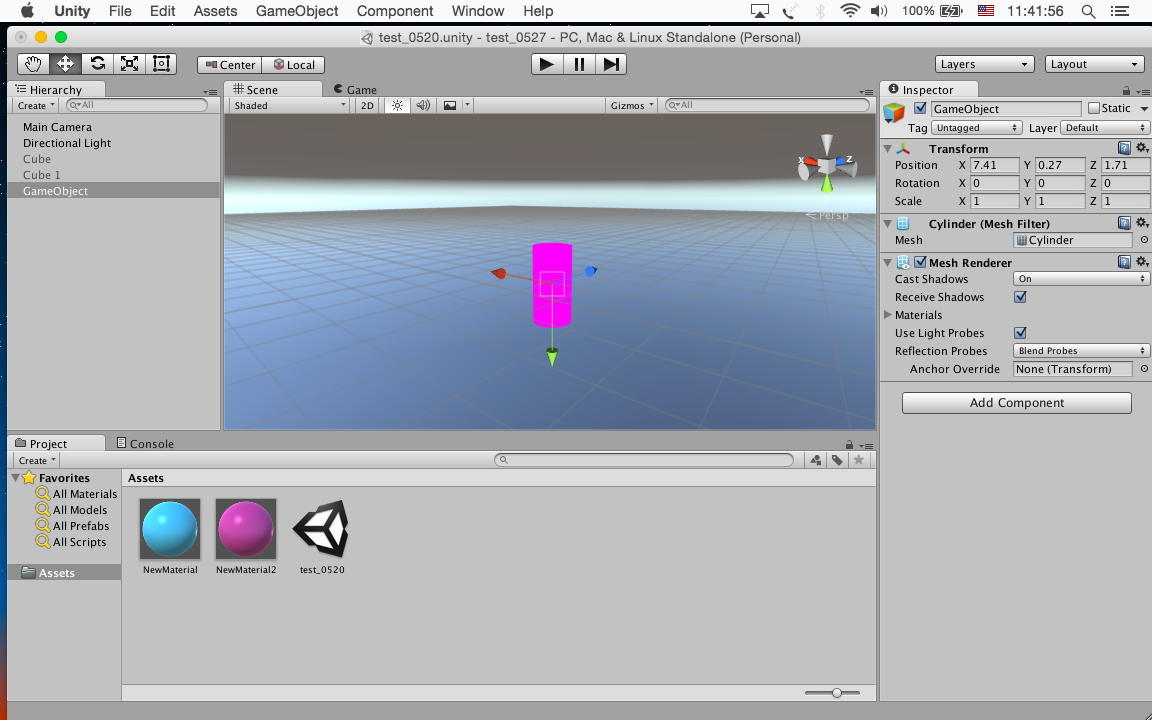Open Mesh Filter help icon
This screenshot has height=720, width=1152.
pos(1124,223)
